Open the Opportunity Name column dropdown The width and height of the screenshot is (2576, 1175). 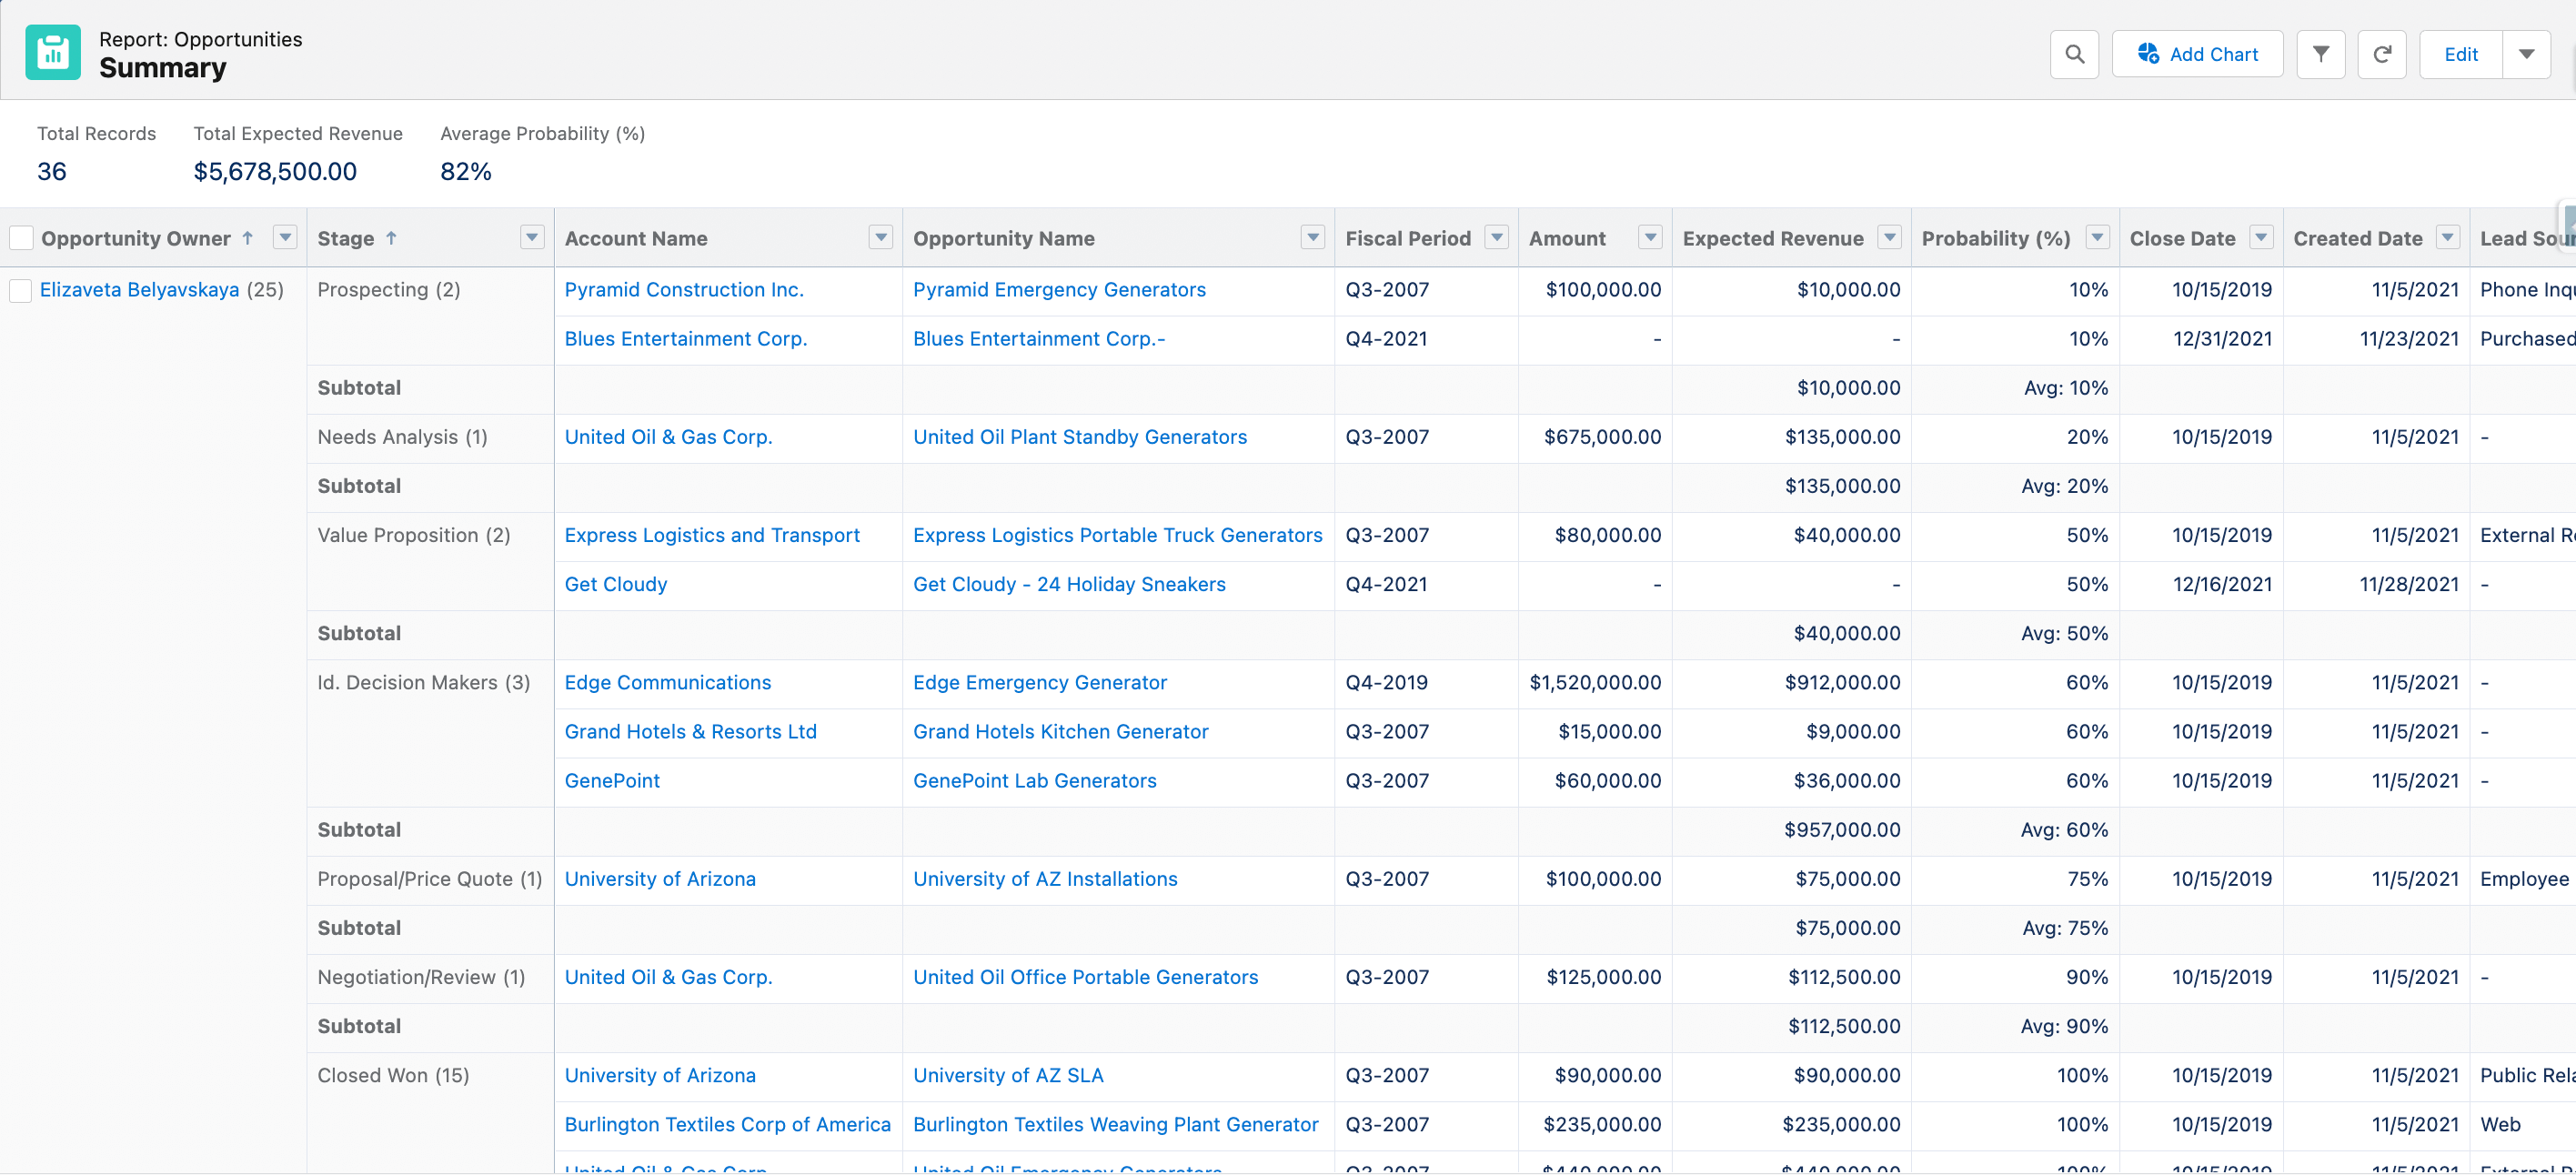[x=1312, y=237]
